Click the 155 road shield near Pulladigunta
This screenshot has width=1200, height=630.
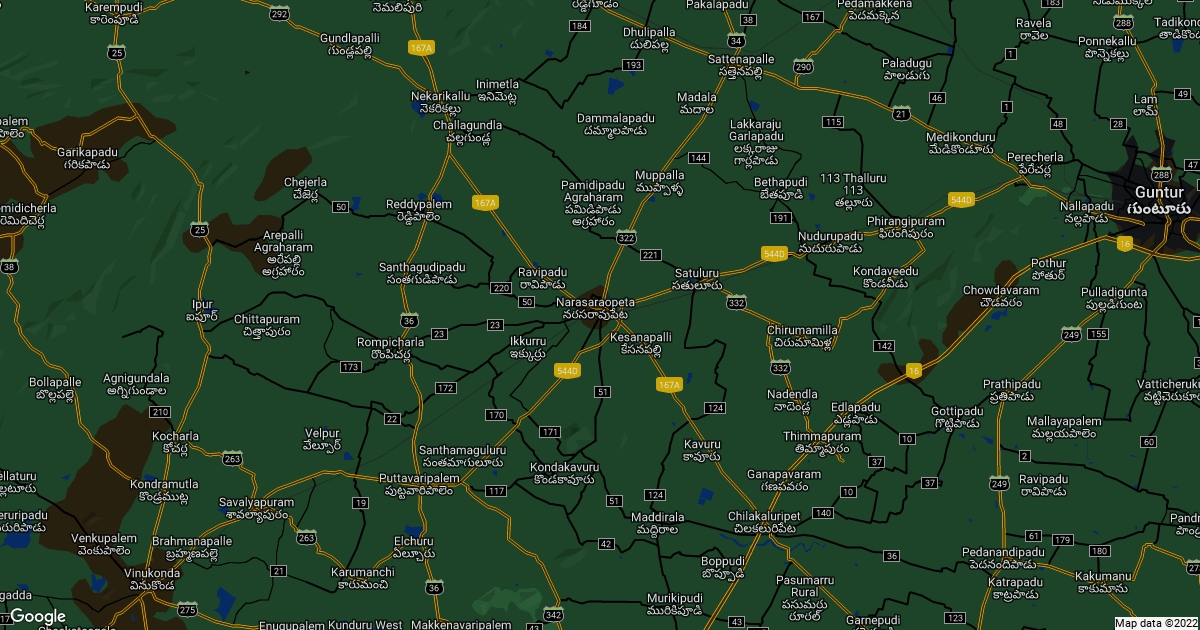(x=1098, y=334)
